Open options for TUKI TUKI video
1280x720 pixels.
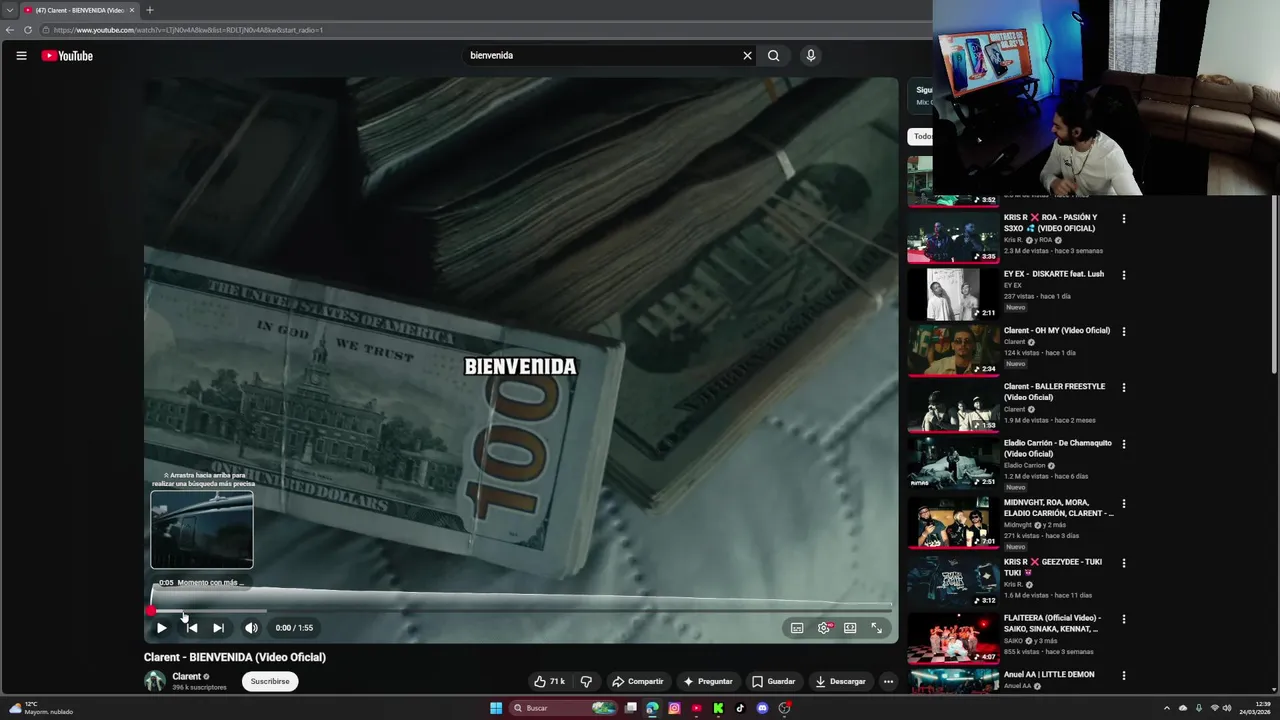(x=1124, y=563)
